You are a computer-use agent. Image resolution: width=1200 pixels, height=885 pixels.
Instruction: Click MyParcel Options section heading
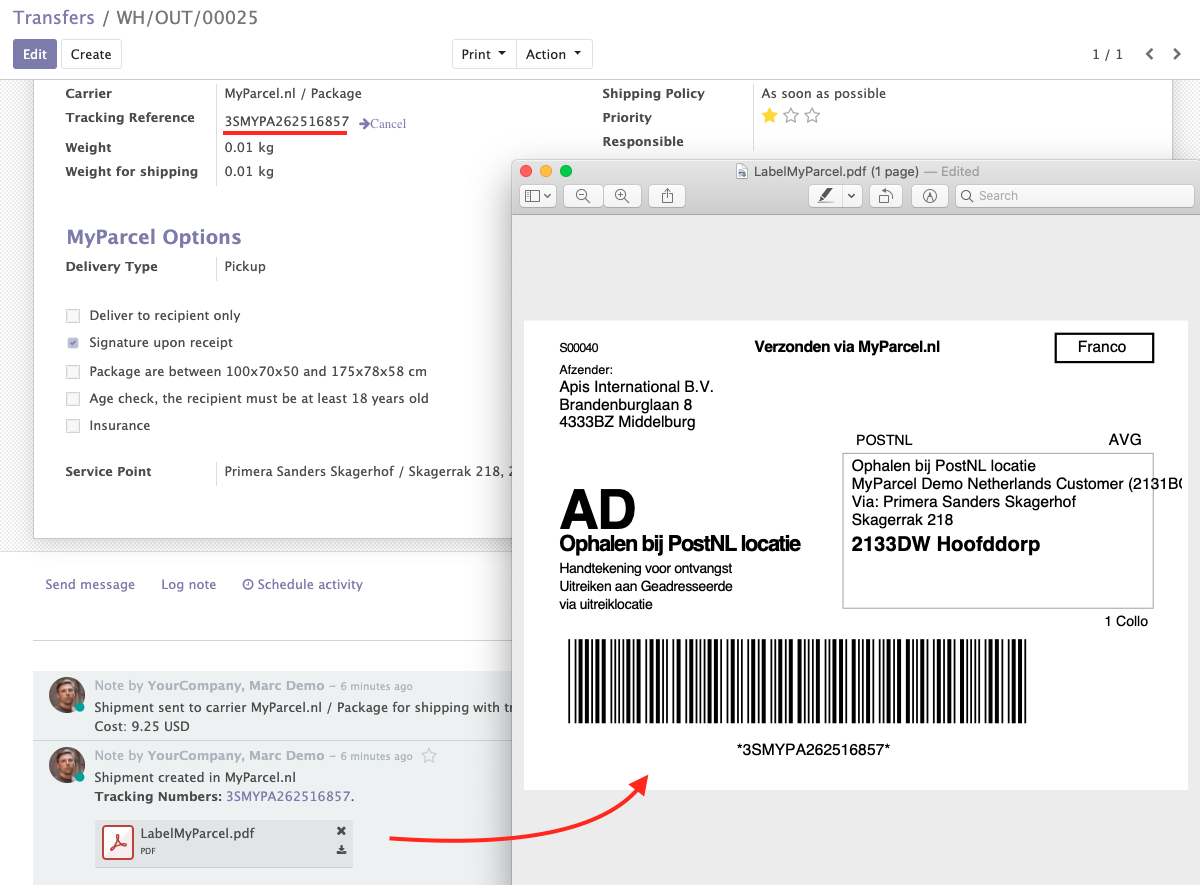(x=154, y=237)
